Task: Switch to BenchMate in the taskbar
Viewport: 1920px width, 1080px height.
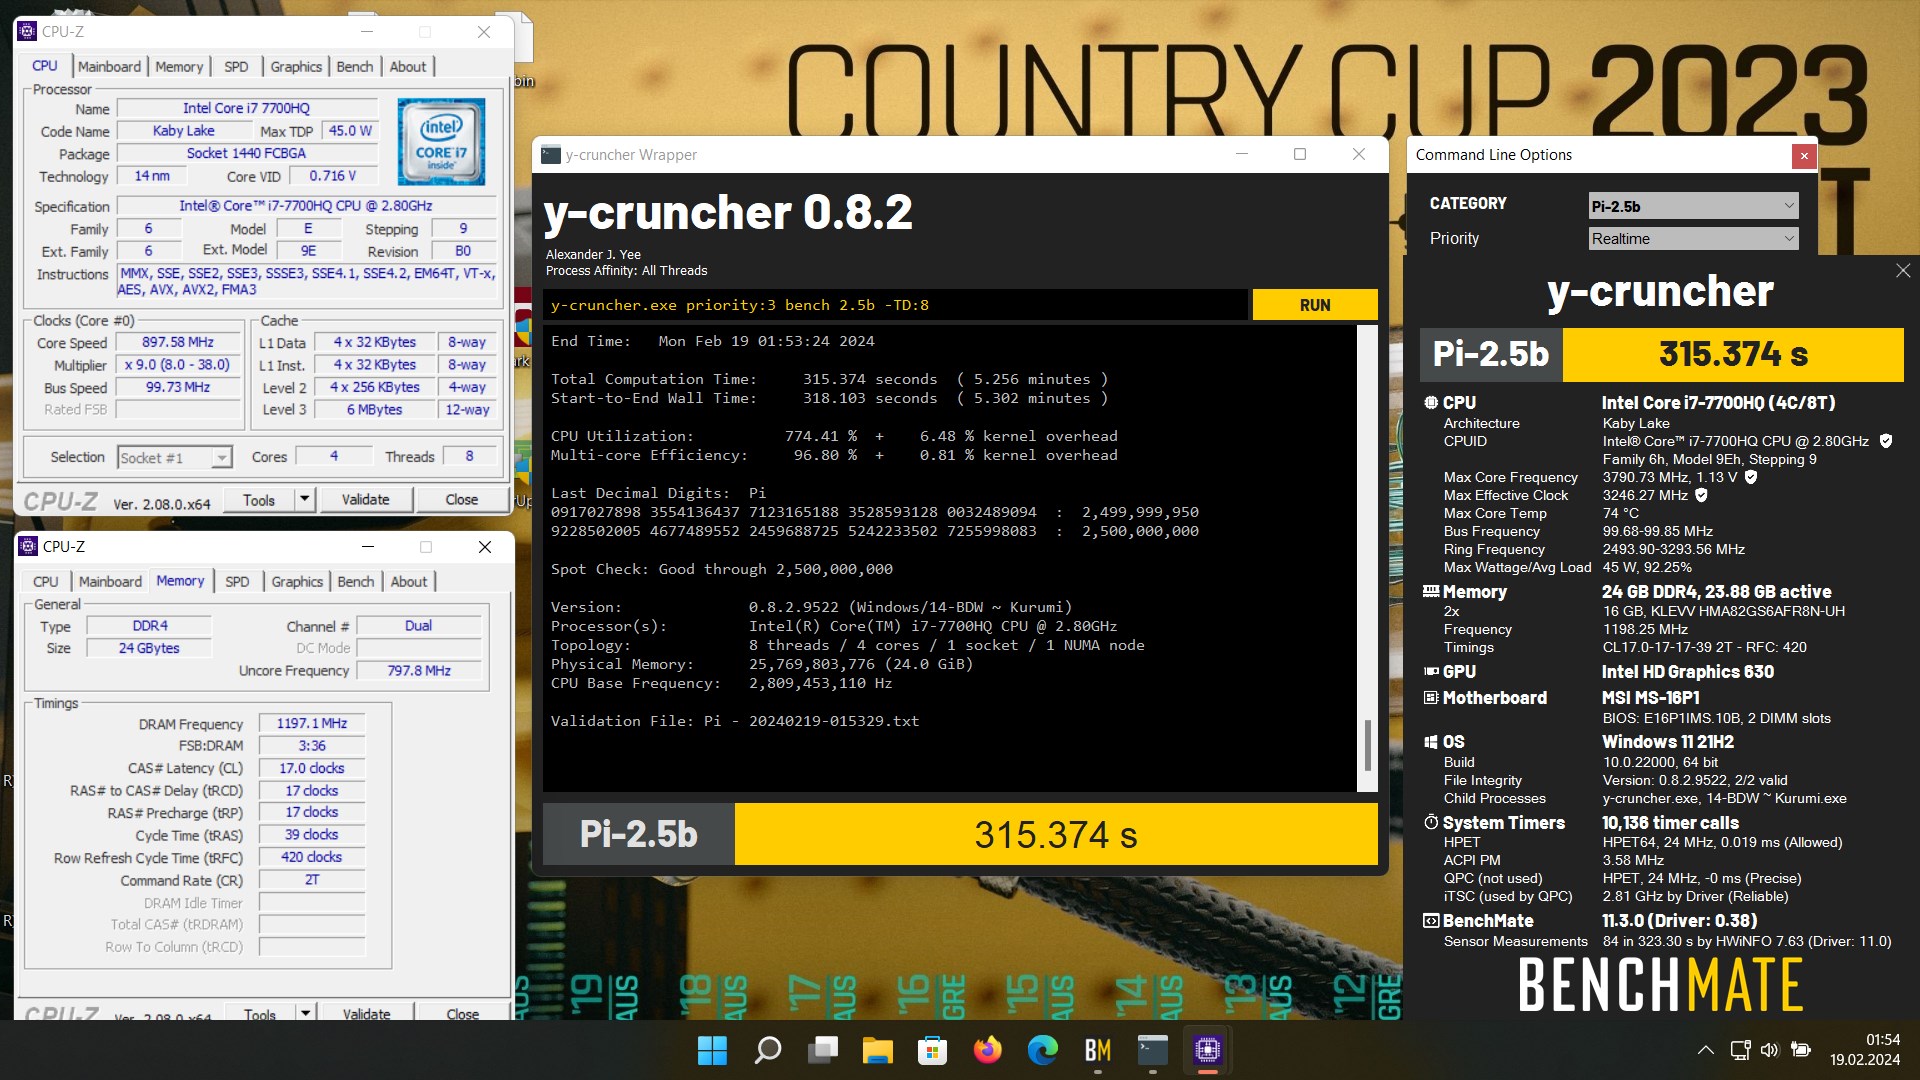Action: pos(1098,1050)
